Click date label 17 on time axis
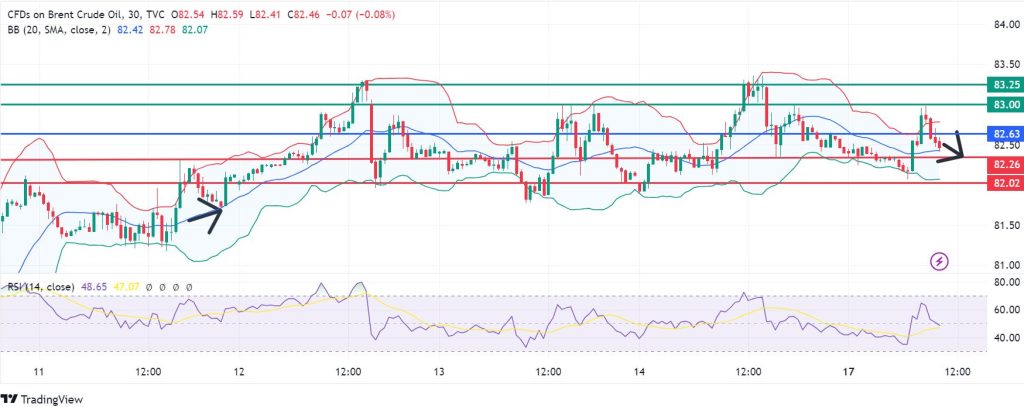Screen dimensions: 1024x407 [x=848, y=372]
